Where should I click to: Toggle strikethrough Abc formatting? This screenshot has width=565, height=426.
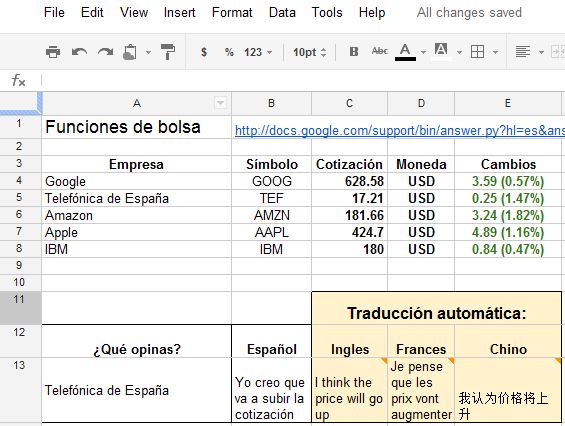coord(379,51)
